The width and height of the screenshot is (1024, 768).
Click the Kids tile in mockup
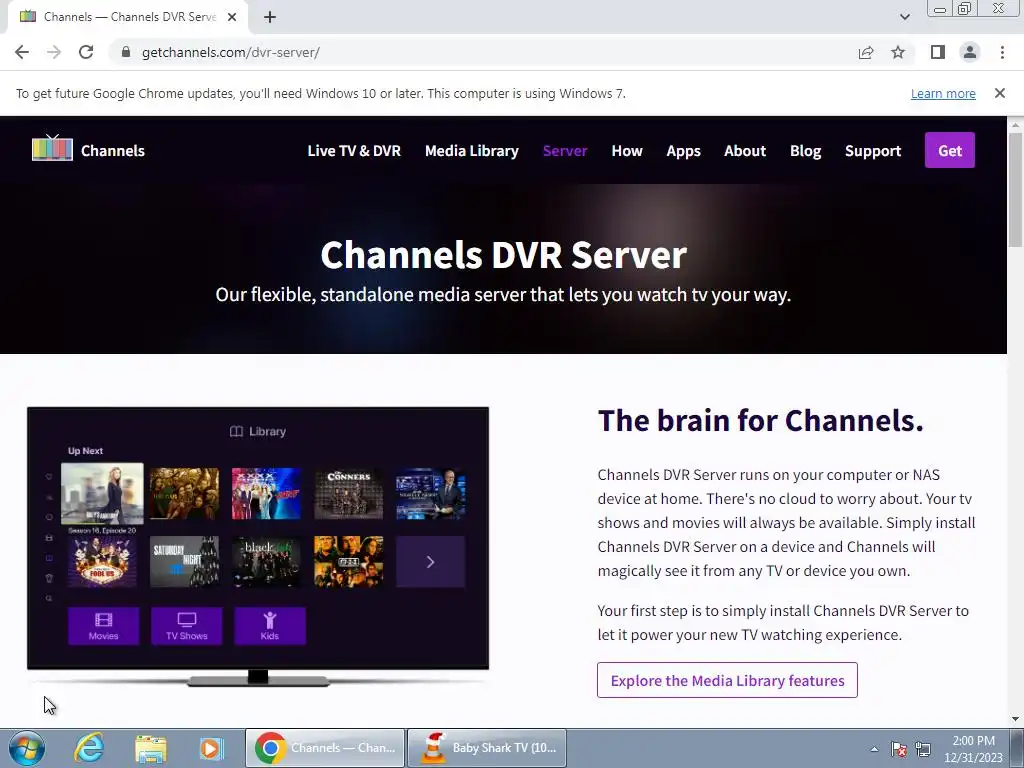[x=270, y=626]
